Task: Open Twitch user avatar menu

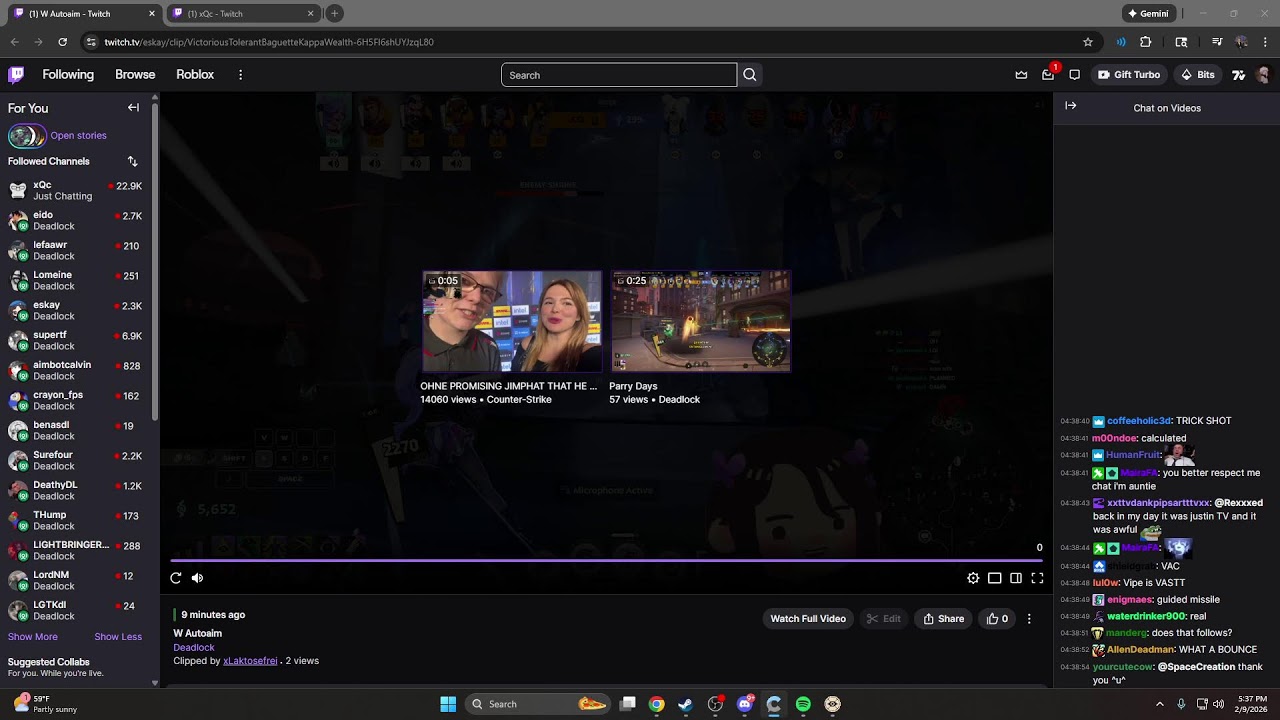Action: 1263,75
